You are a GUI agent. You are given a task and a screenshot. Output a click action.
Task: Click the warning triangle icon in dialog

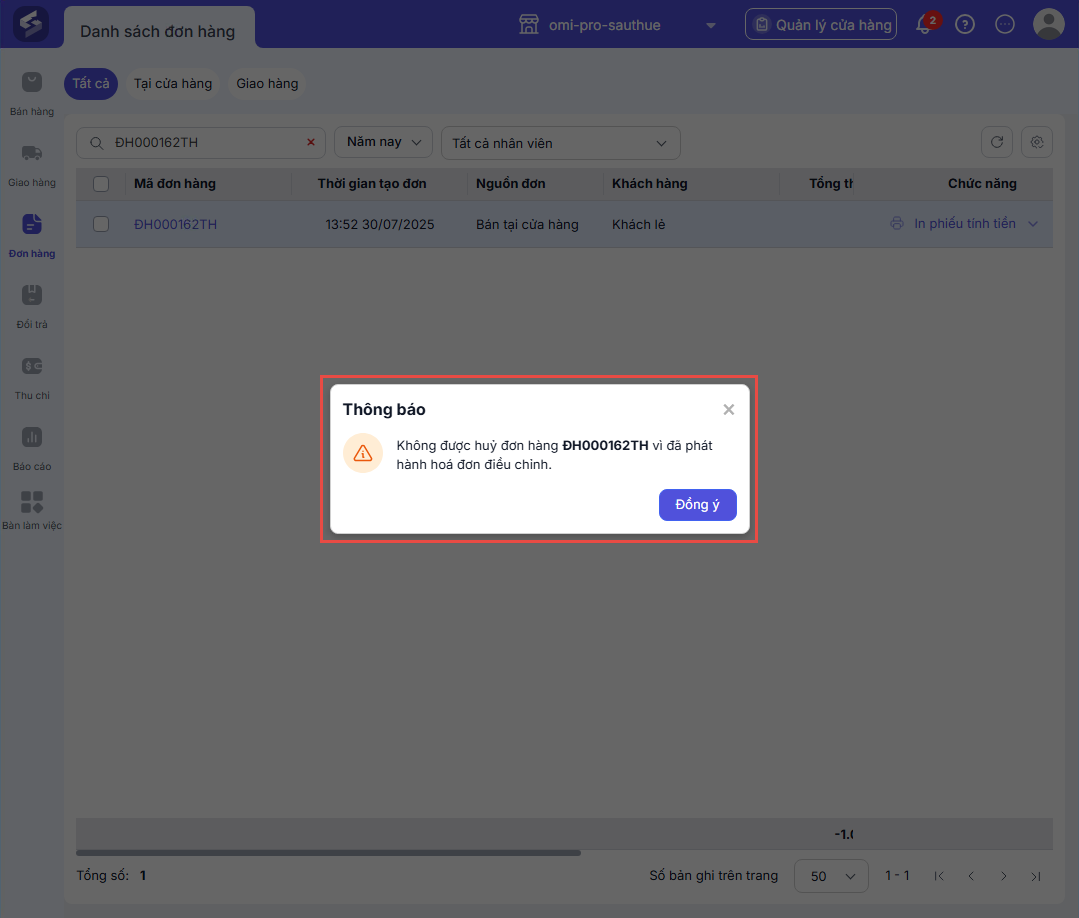[x=363, y=453]
